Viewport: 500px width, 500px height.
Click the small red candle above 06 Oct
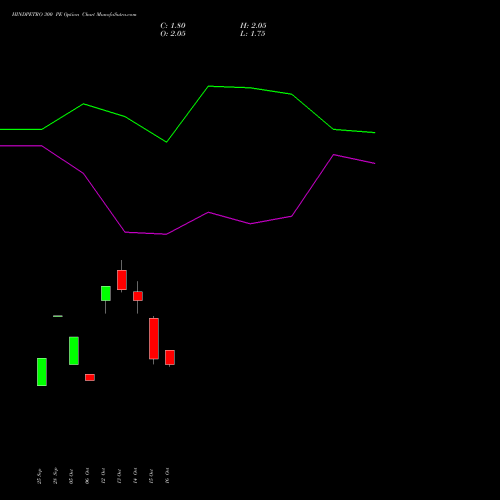[90, 377]
